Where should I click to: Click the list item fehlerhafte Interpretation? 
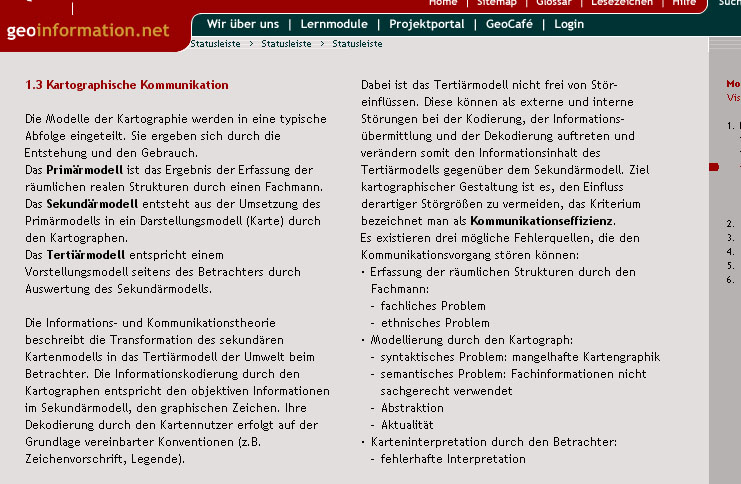453,459
